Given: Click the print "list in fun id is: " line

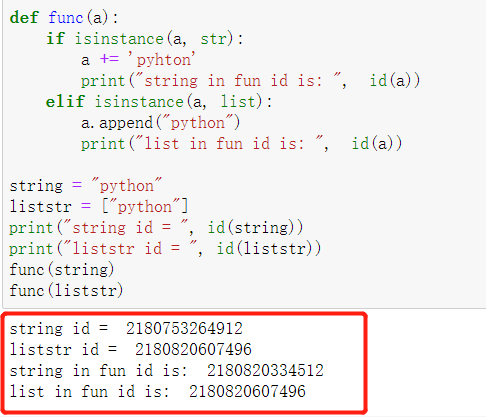Looking at the screenshot, I should [x=241, y=144].
